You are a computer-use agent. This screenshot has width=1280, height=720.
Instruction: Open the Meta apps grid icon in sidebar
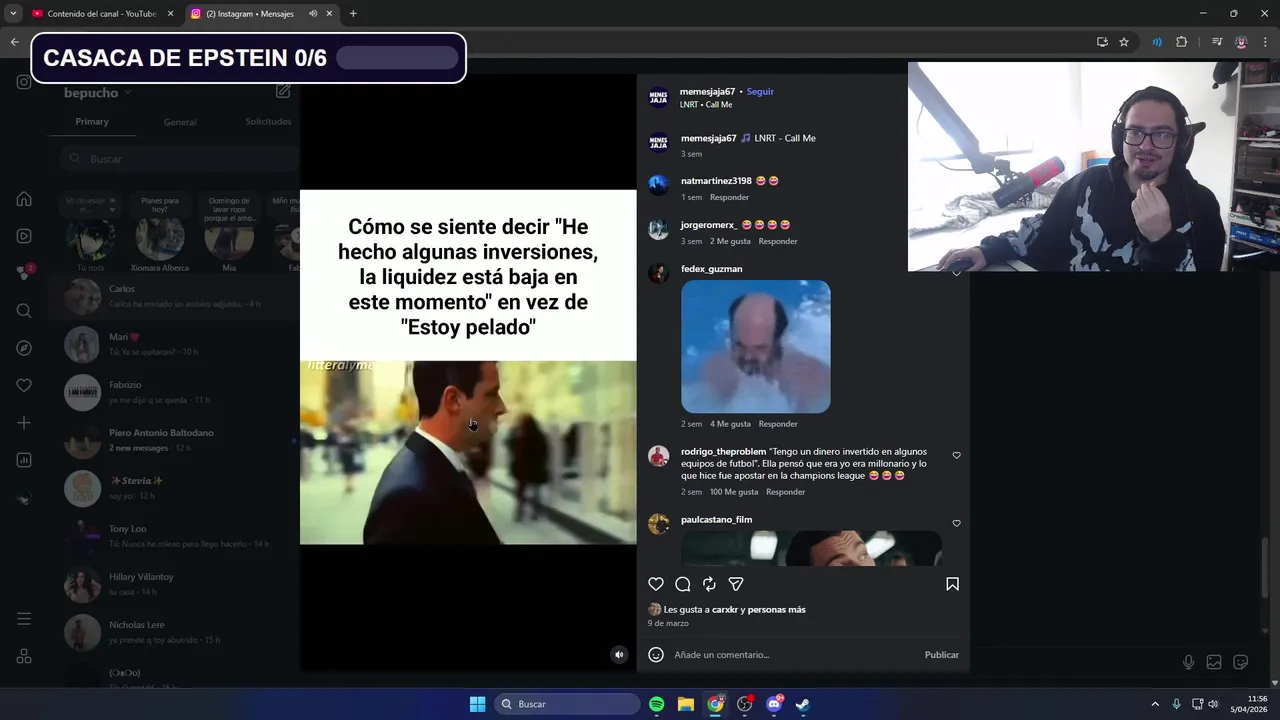(x=24, y=657)
